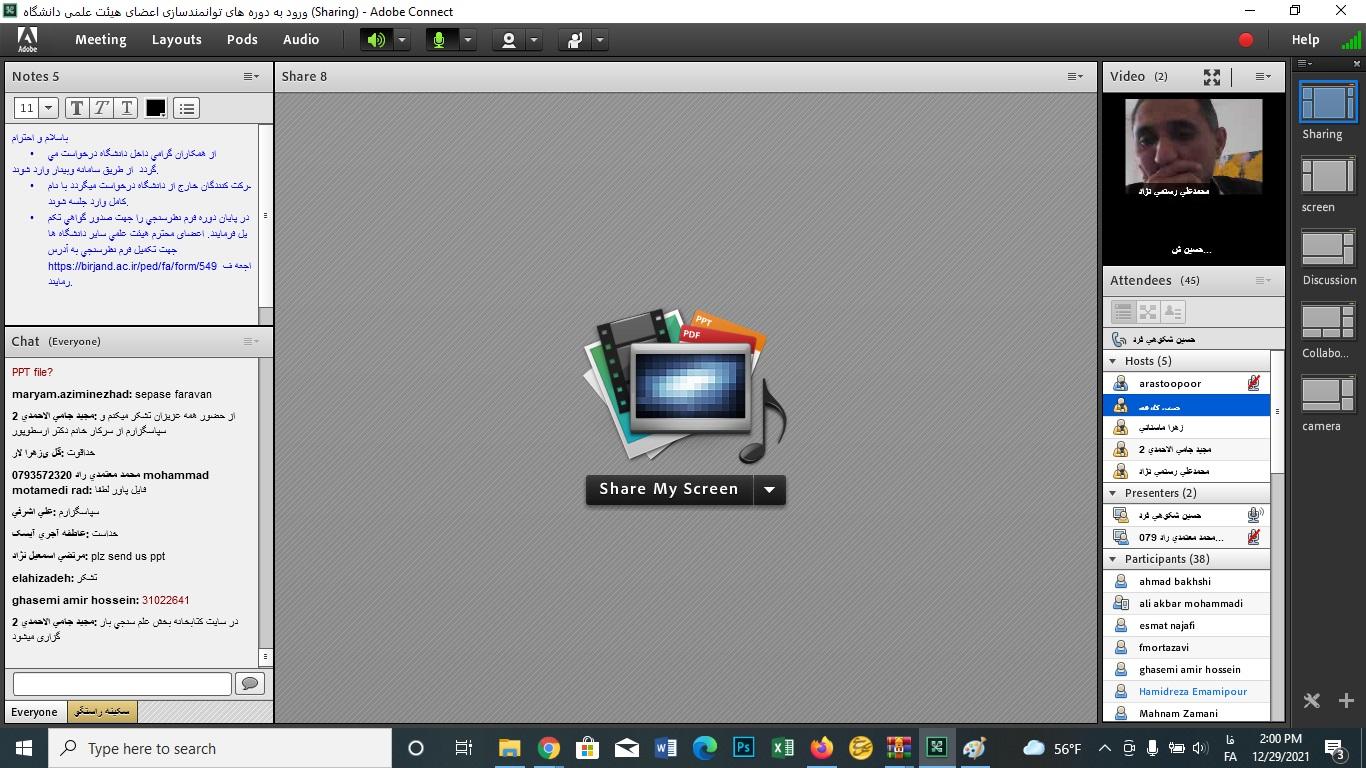The width and height of the screenshot is (1366, 768).
Task: Open the Help menu
Action: pos(1305,40)
